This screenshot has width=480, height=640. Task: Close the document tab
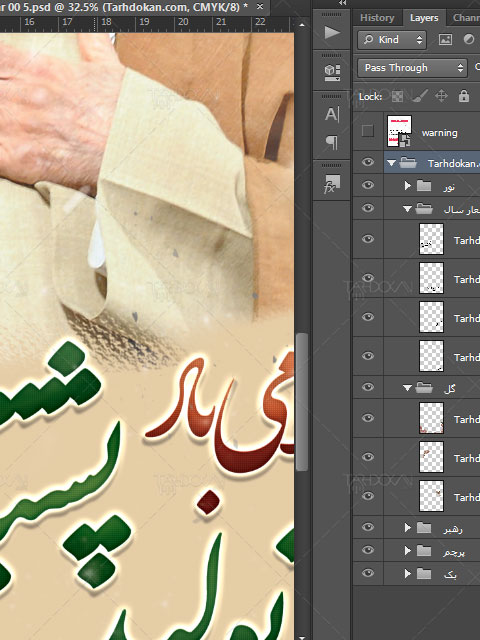point(260,7)
